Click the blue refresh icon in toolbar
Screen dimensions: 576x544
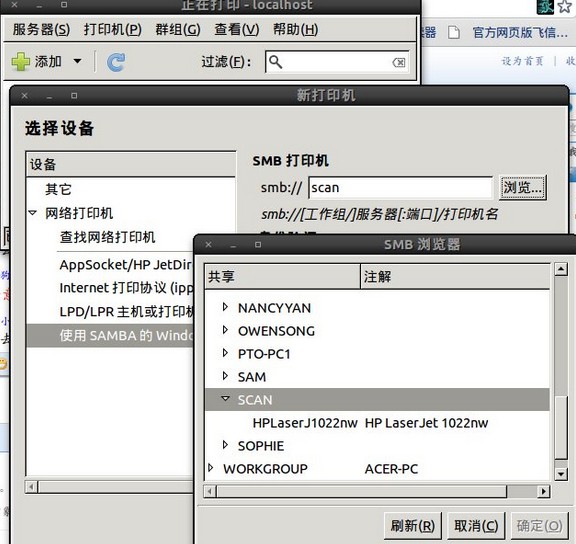[116, 62]
